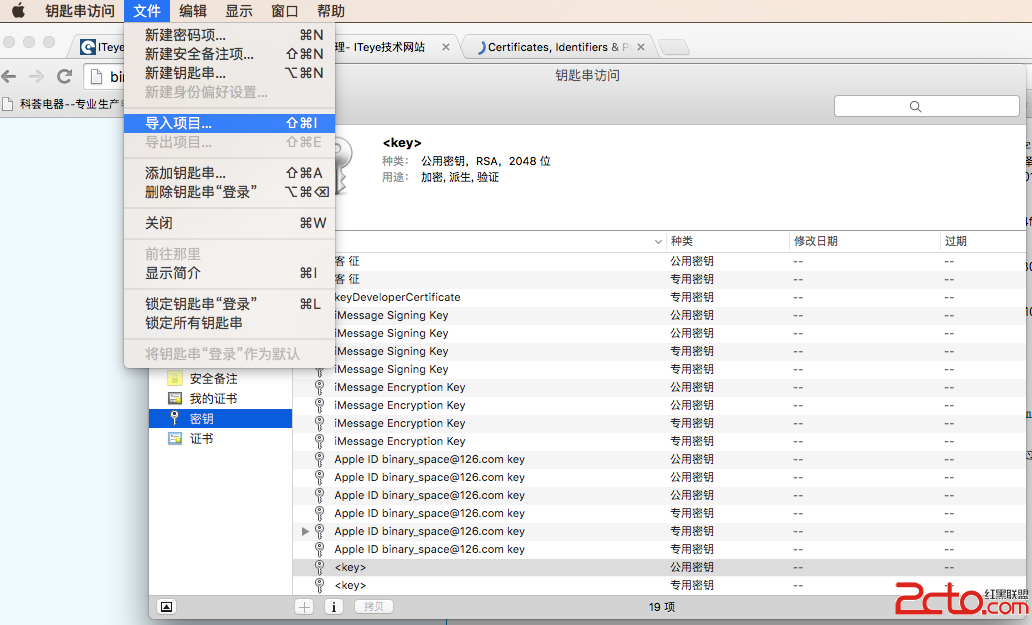Toggle the sidebar show/hide icon at bottom-left
The width and height of the screenshot is (1032, 625).
coord(166,606)
